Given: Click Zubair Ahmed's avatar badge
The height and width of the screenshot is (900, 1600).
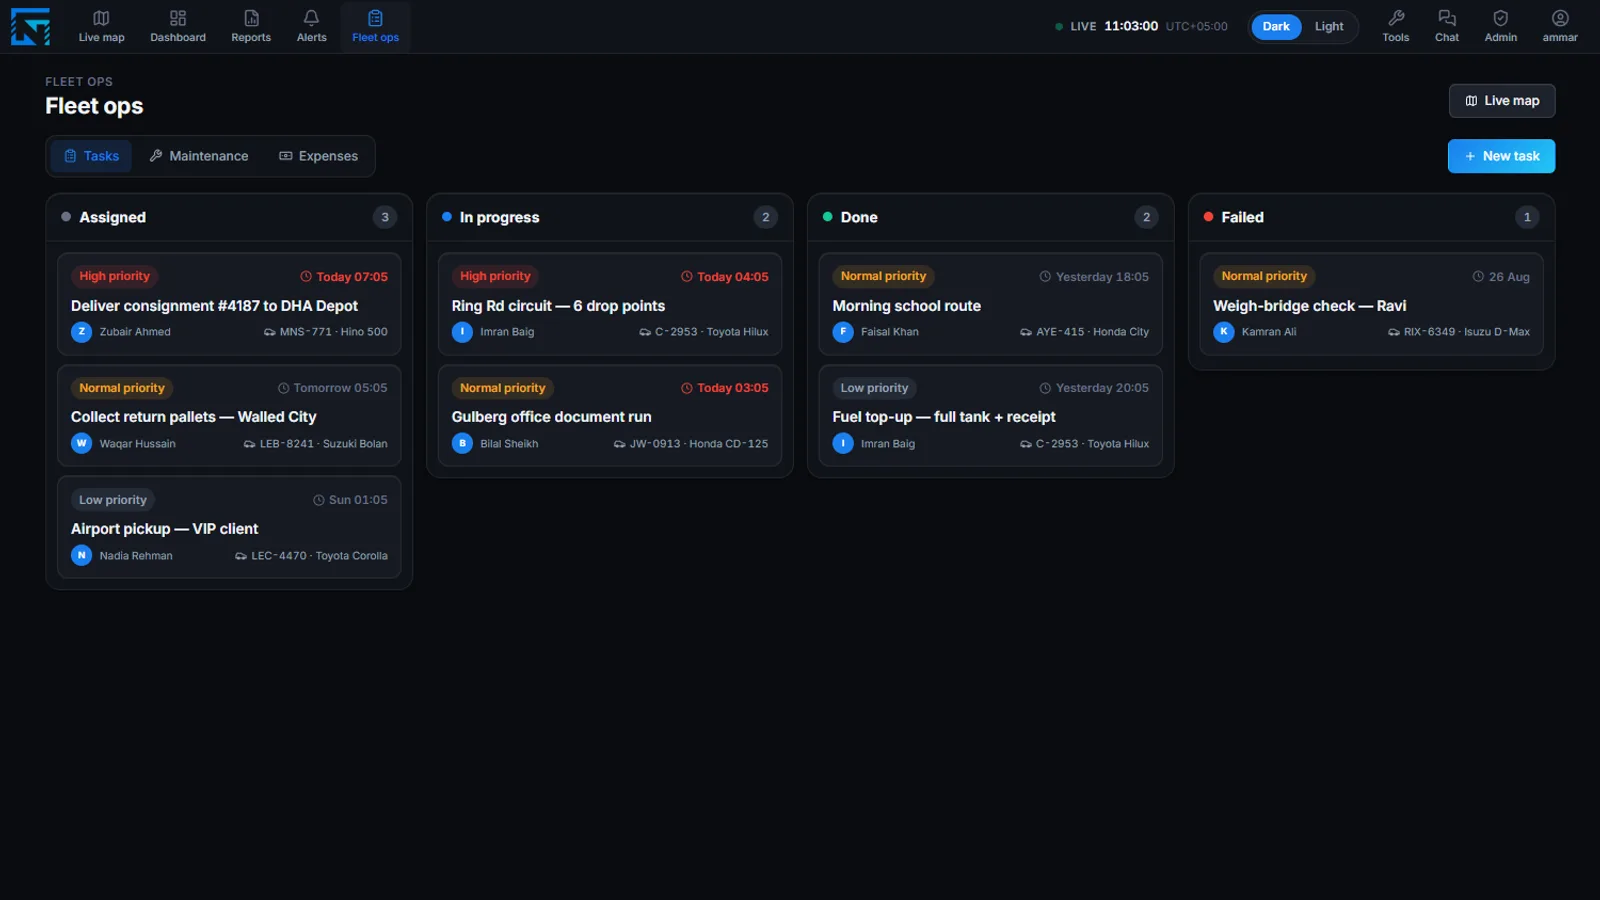Looking at the screenshot, I should click(82, 332).
